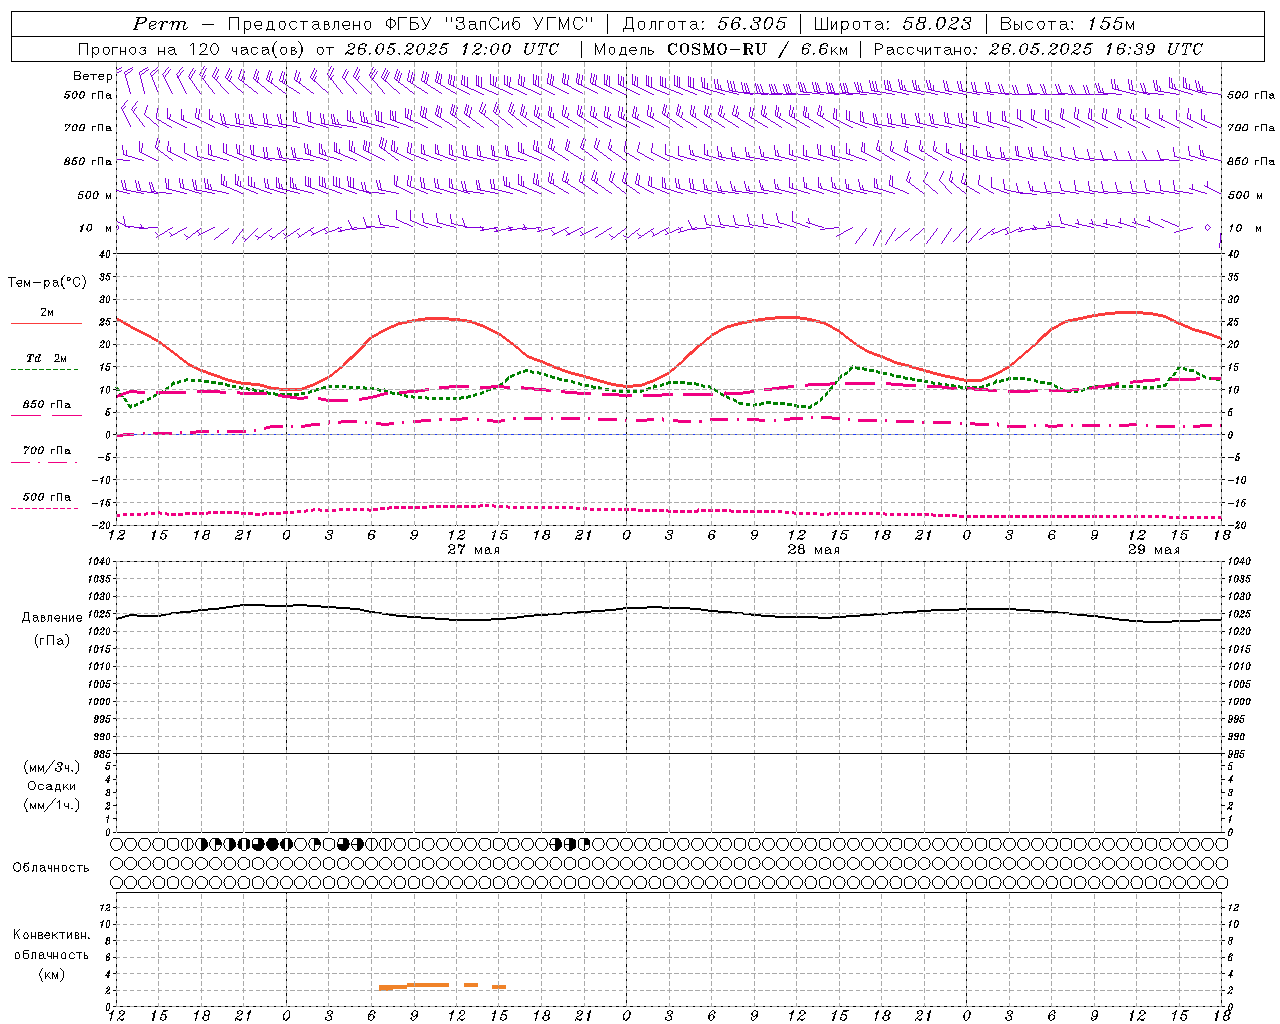Click the diamond calm-wind symbol in 10 м row
This screenshot has width=1280, height=1024.
(1207, 228)
